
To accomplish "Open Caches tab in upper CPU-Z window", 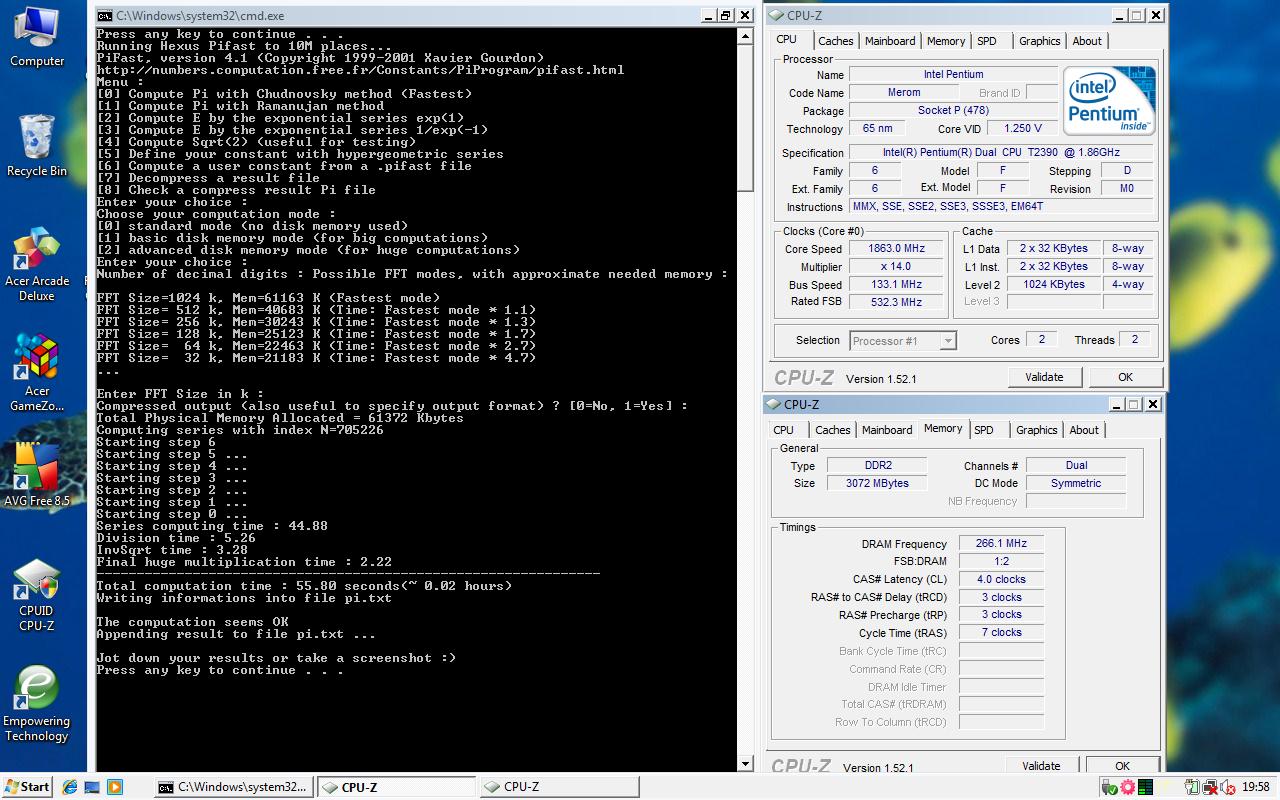I will click(x=835, y=41).
